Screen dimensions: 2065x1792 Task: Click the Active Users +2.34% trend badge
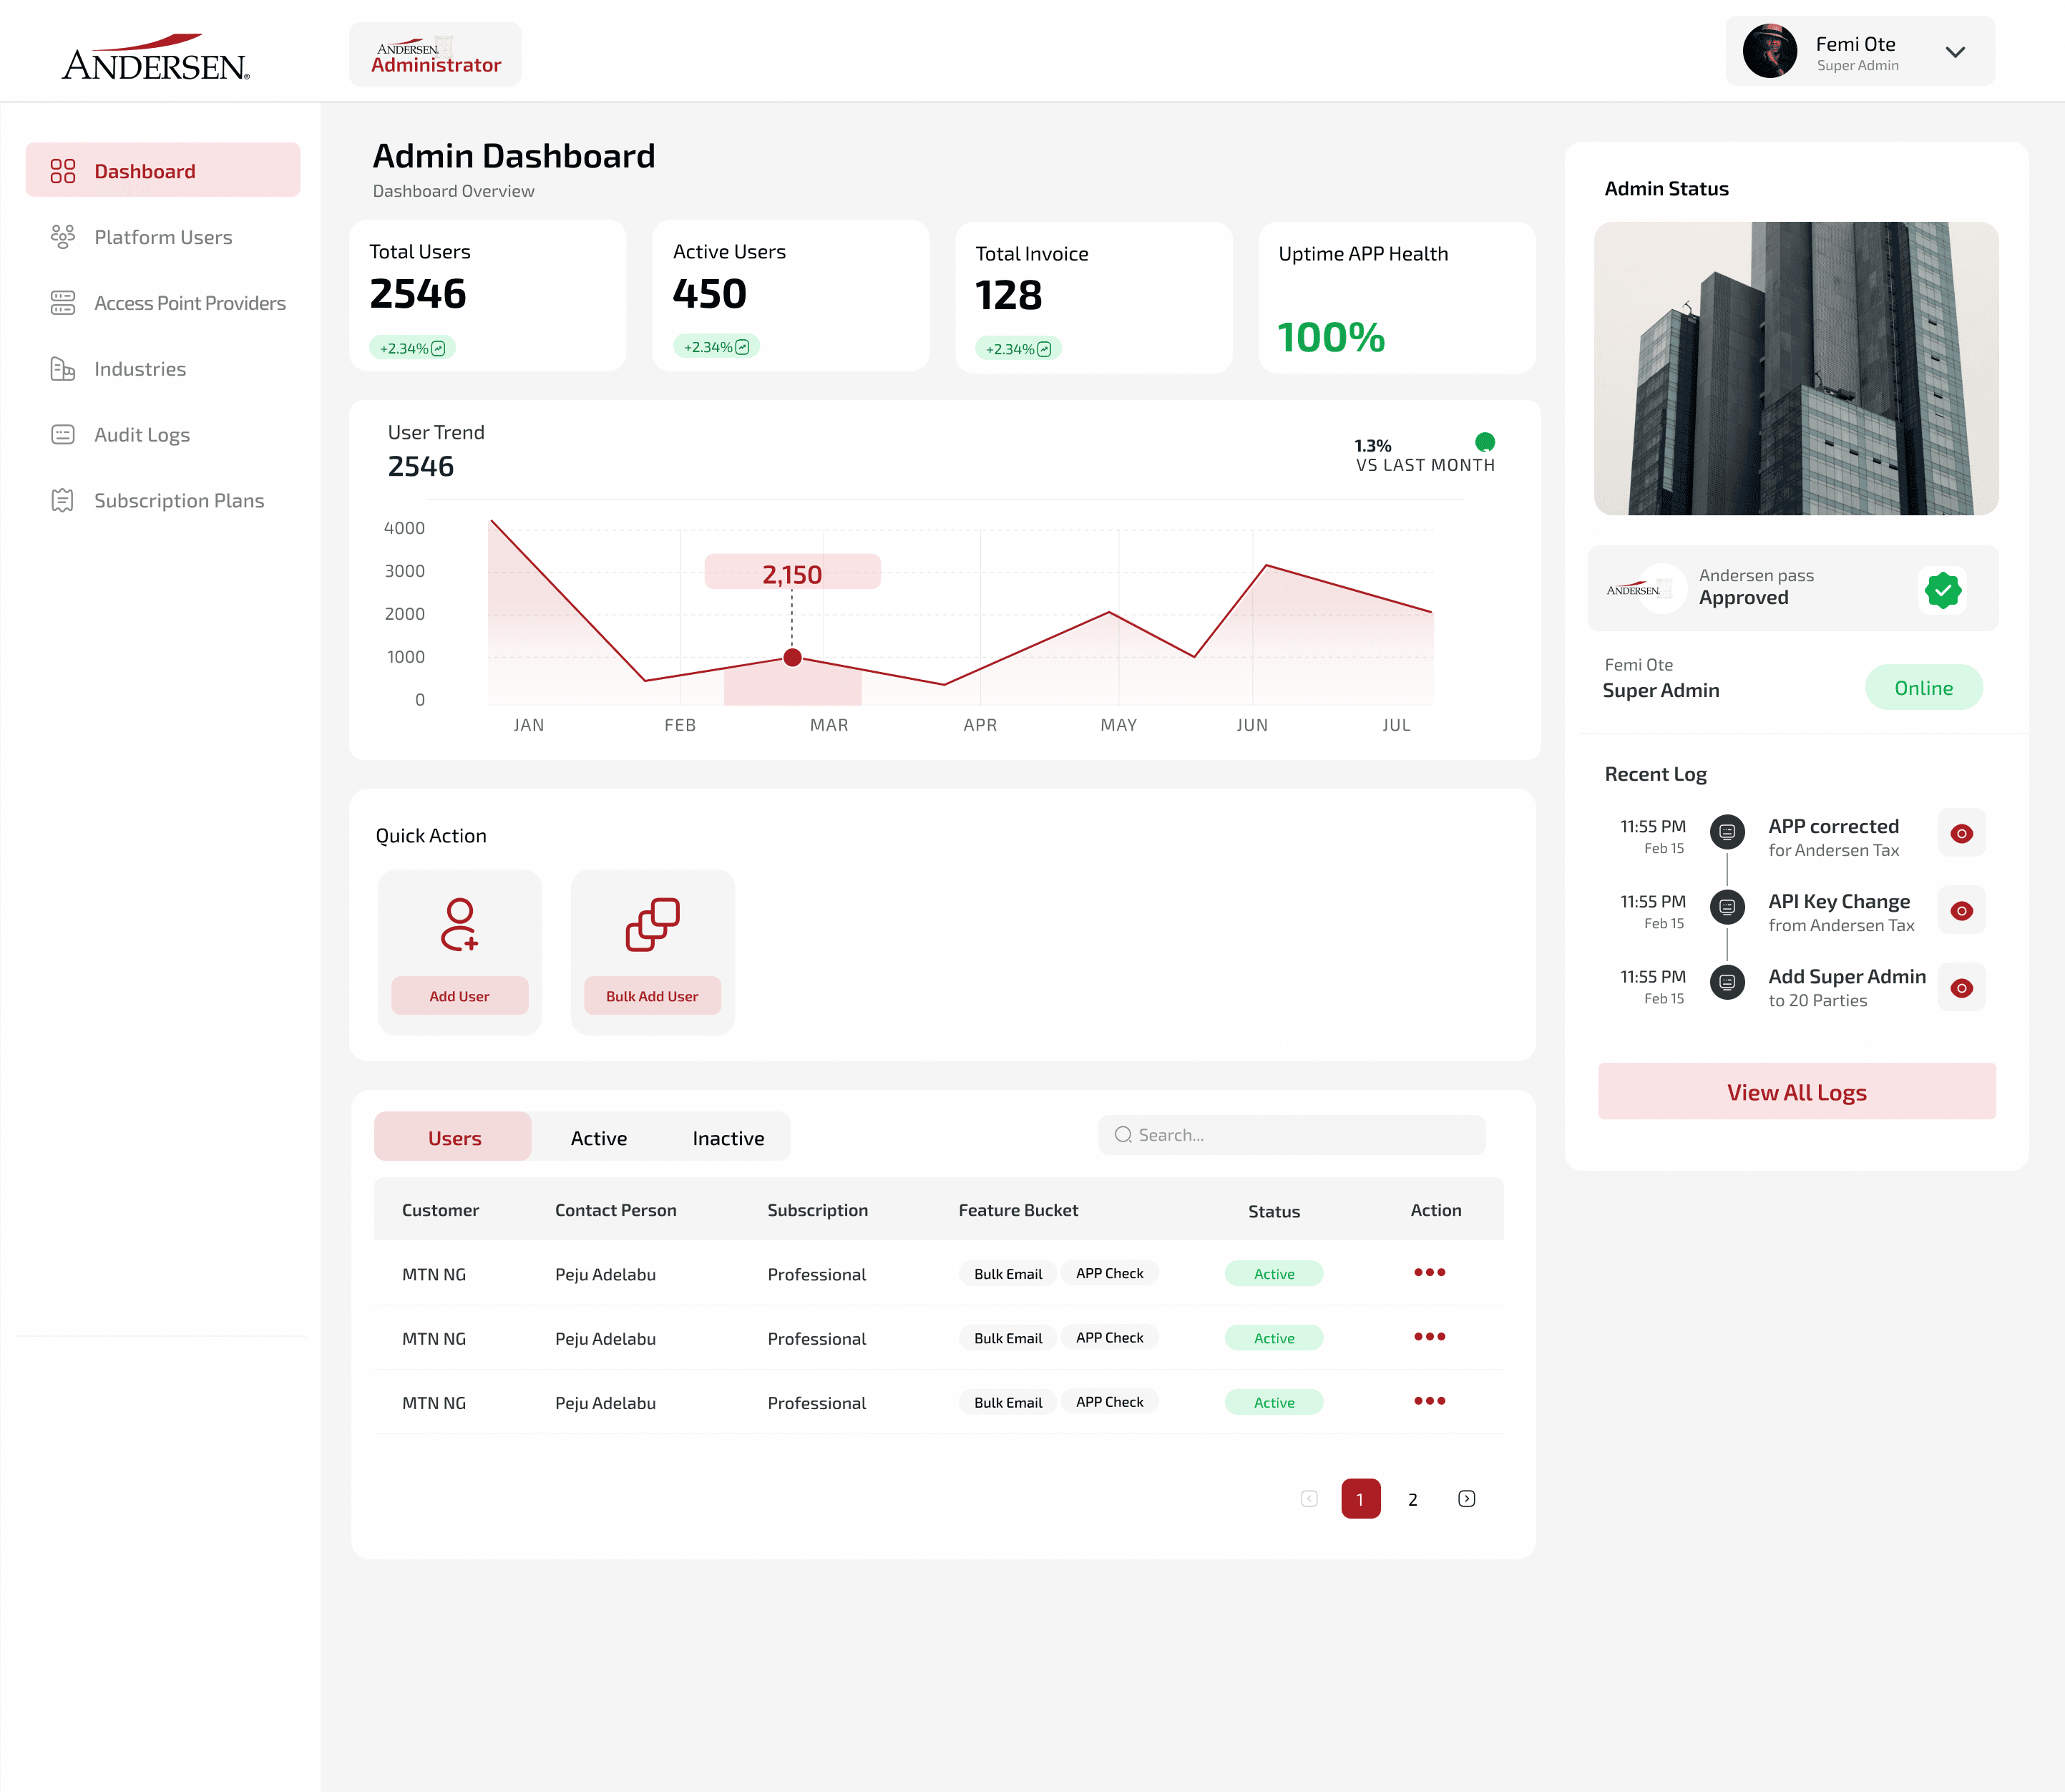716,347
